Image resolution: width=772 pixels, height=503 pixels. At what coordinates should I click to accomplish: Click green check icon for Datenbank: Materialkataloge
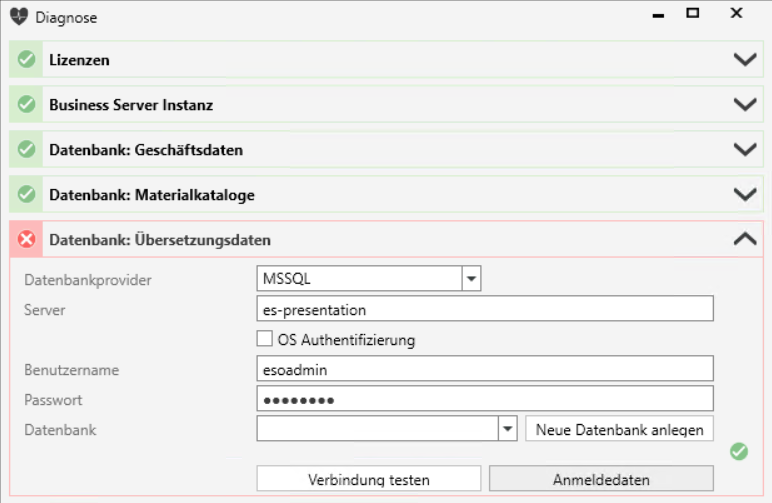pos(26,194)
